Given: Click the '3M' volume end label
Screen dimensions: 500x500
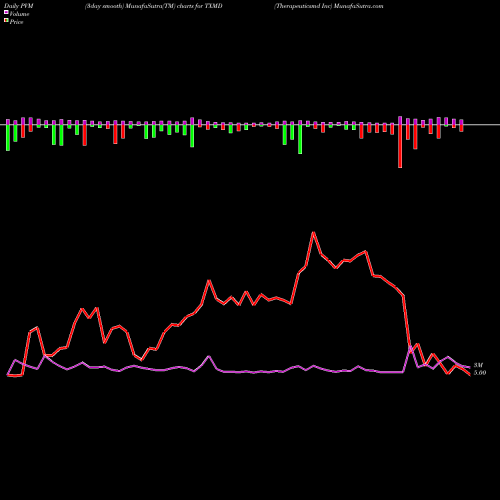Looking at the screenshot, I should click(x=478, y=365).
